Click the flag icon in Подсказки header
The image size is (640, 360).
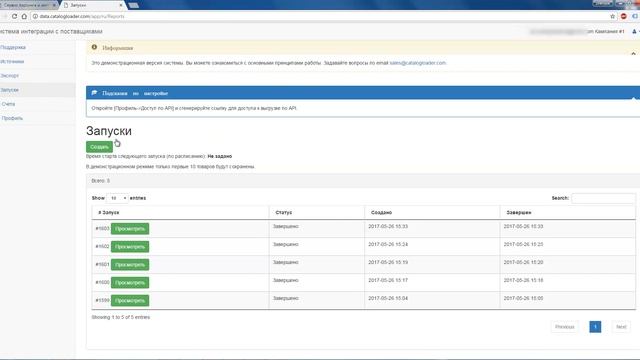[94, 93]
